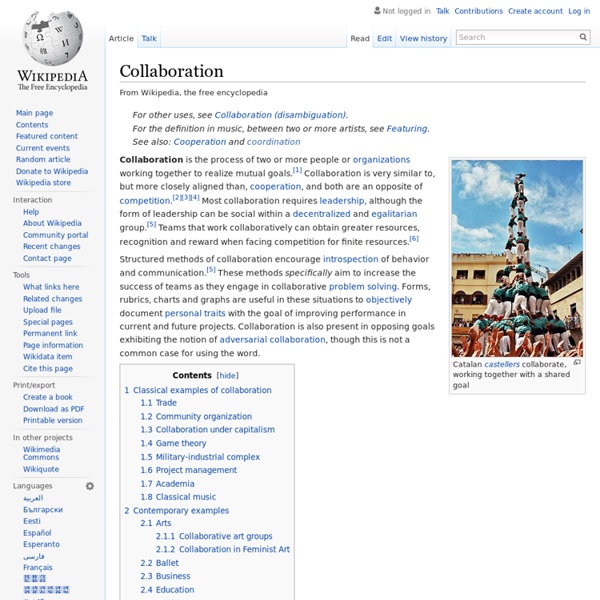This screenshot has width=600, height=600.
Task: Open Wikidata item link
Action: 47,357
